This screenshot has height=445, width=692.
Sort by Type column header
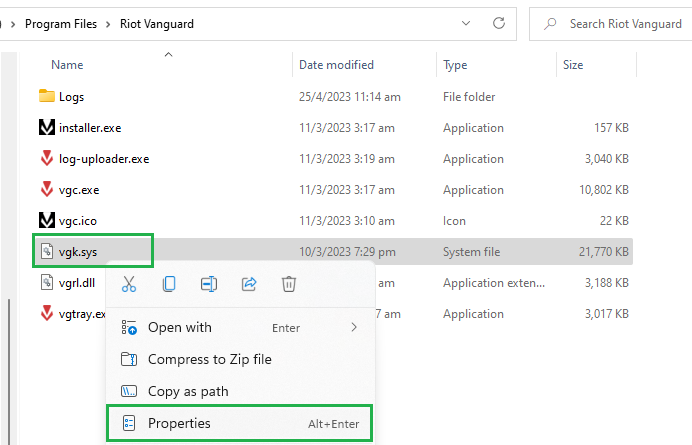455,65
